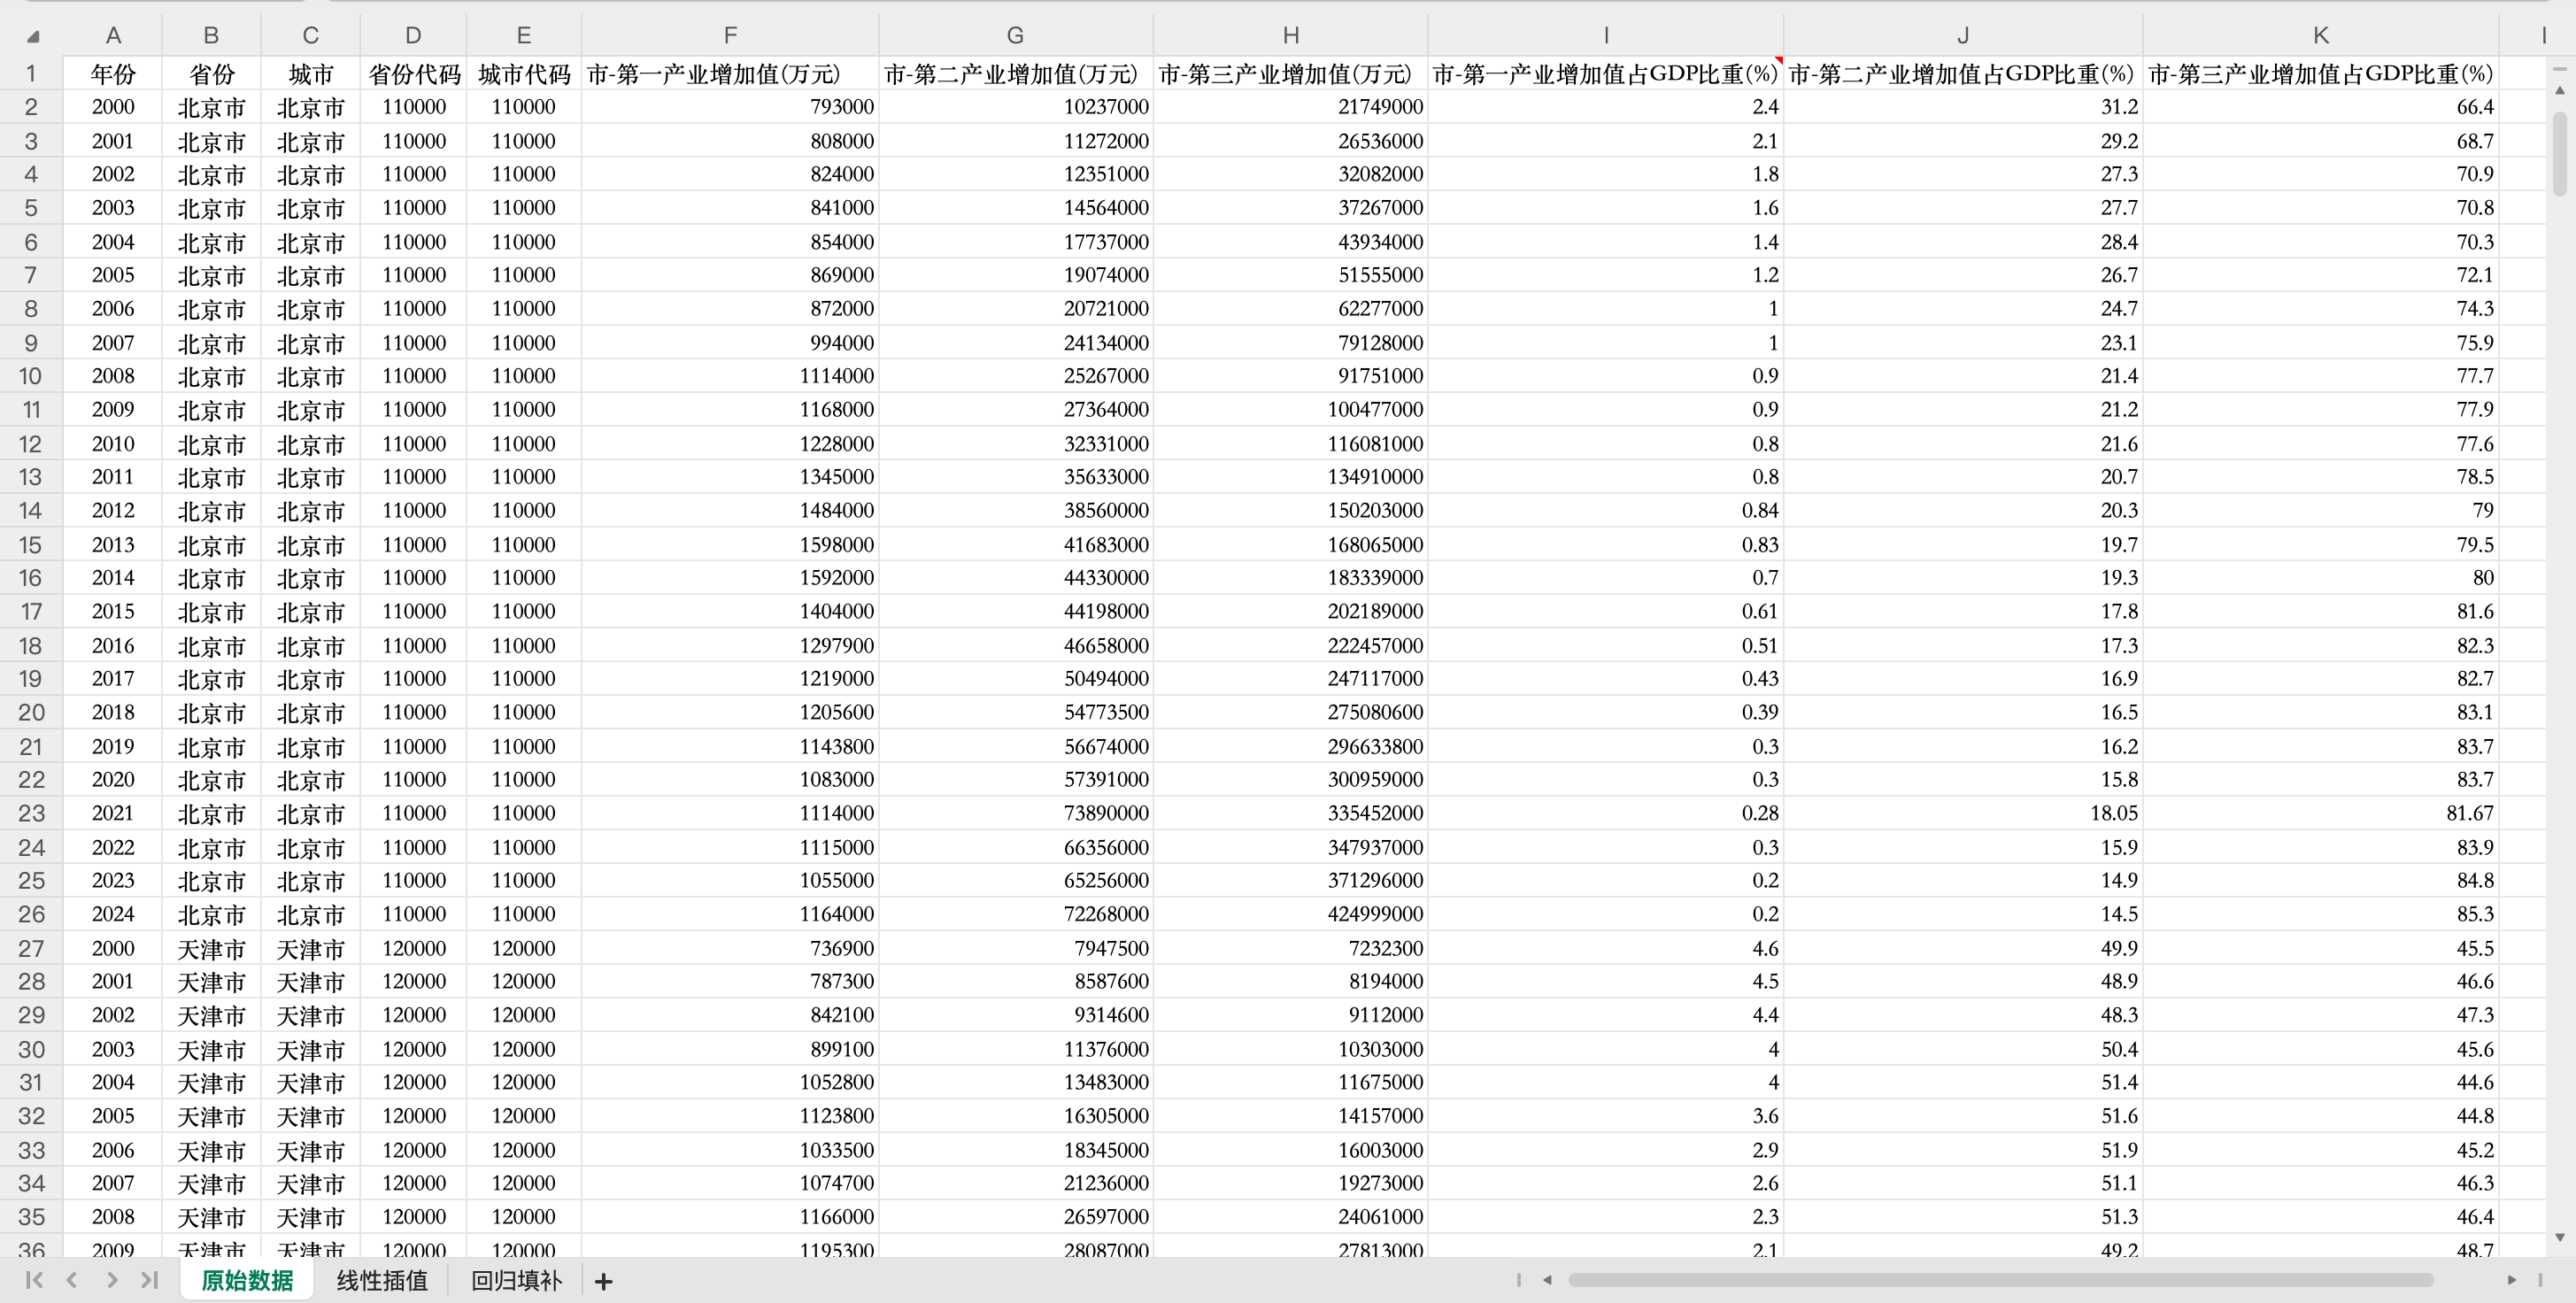This screenshot has width=2576, height=1303.
Task: Switch to the 线性插值 sheet tab
Action: tap(381, 1280)
